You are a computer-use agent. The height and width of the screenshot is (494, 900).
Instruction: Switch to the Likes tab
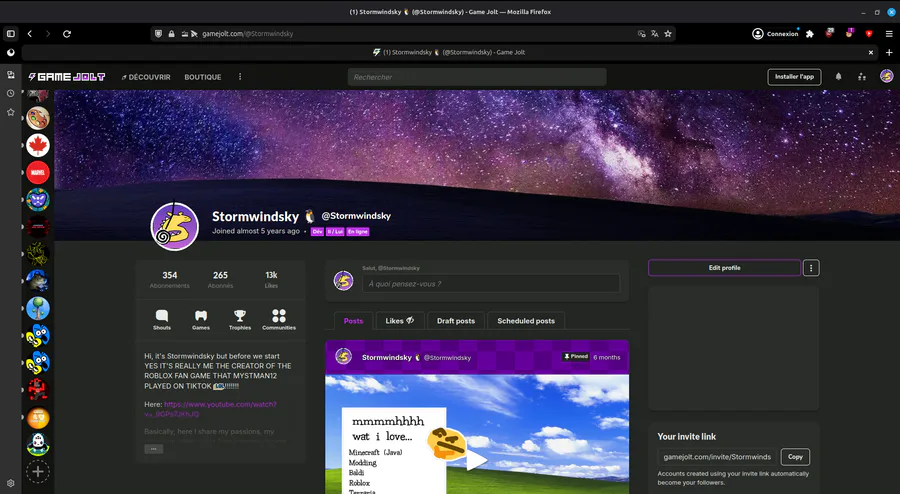tap(400, 321)
